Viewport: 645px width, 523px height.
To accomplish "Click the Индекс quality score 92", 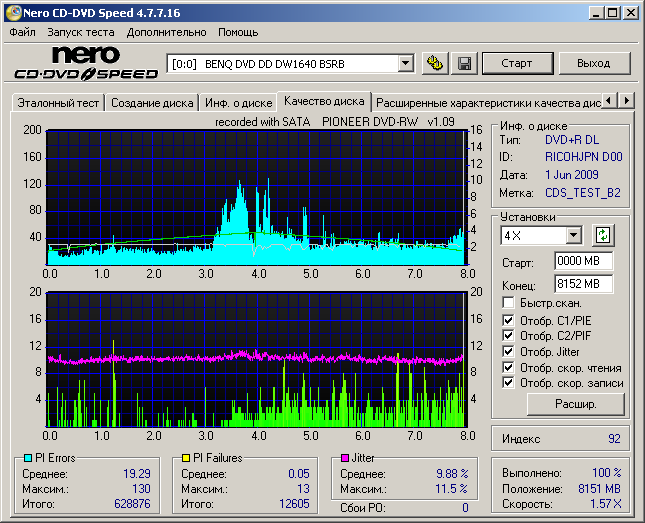I will pyautogui.click(x=614, y=439).
